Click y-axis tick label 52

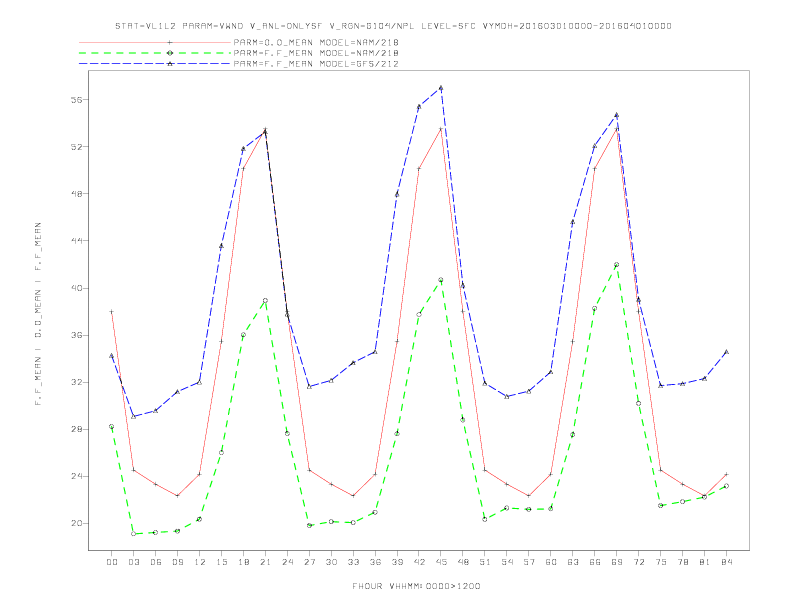tap(76, 147)
